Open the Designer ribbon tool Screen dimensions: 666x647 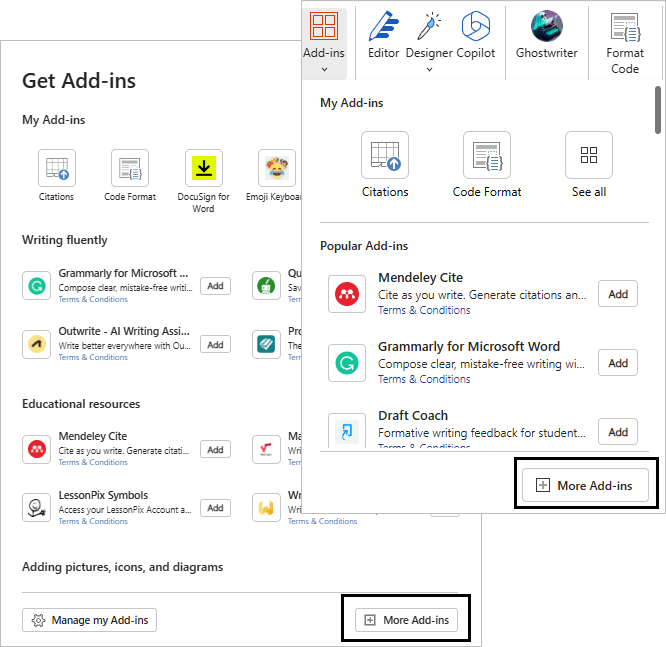click(429, 41)
